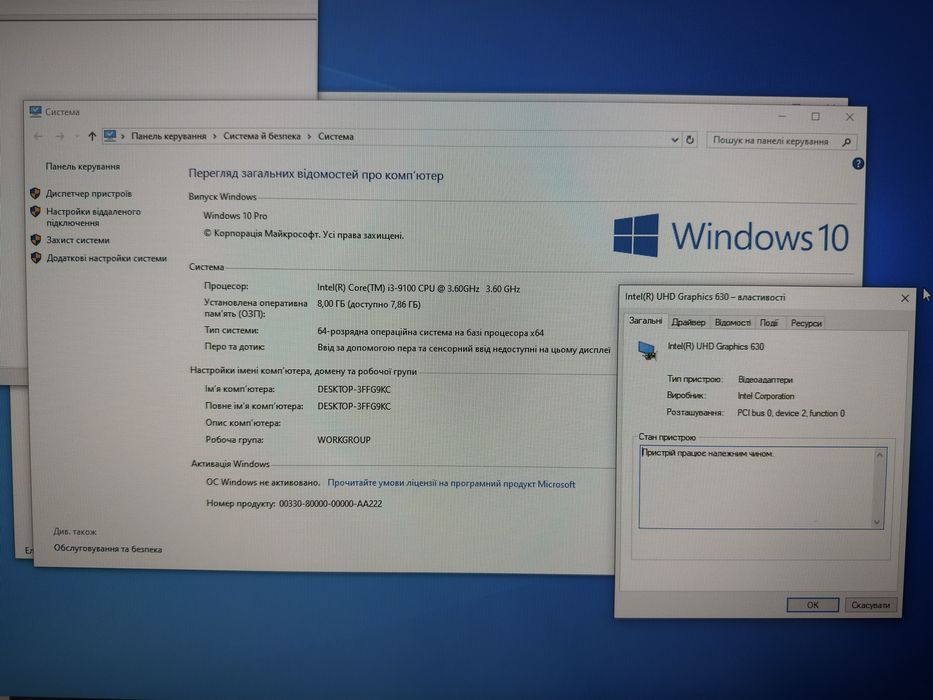Select Windows 10 Pro edition text
Viewport: 933px width, 700px height.
coord(235,215)
